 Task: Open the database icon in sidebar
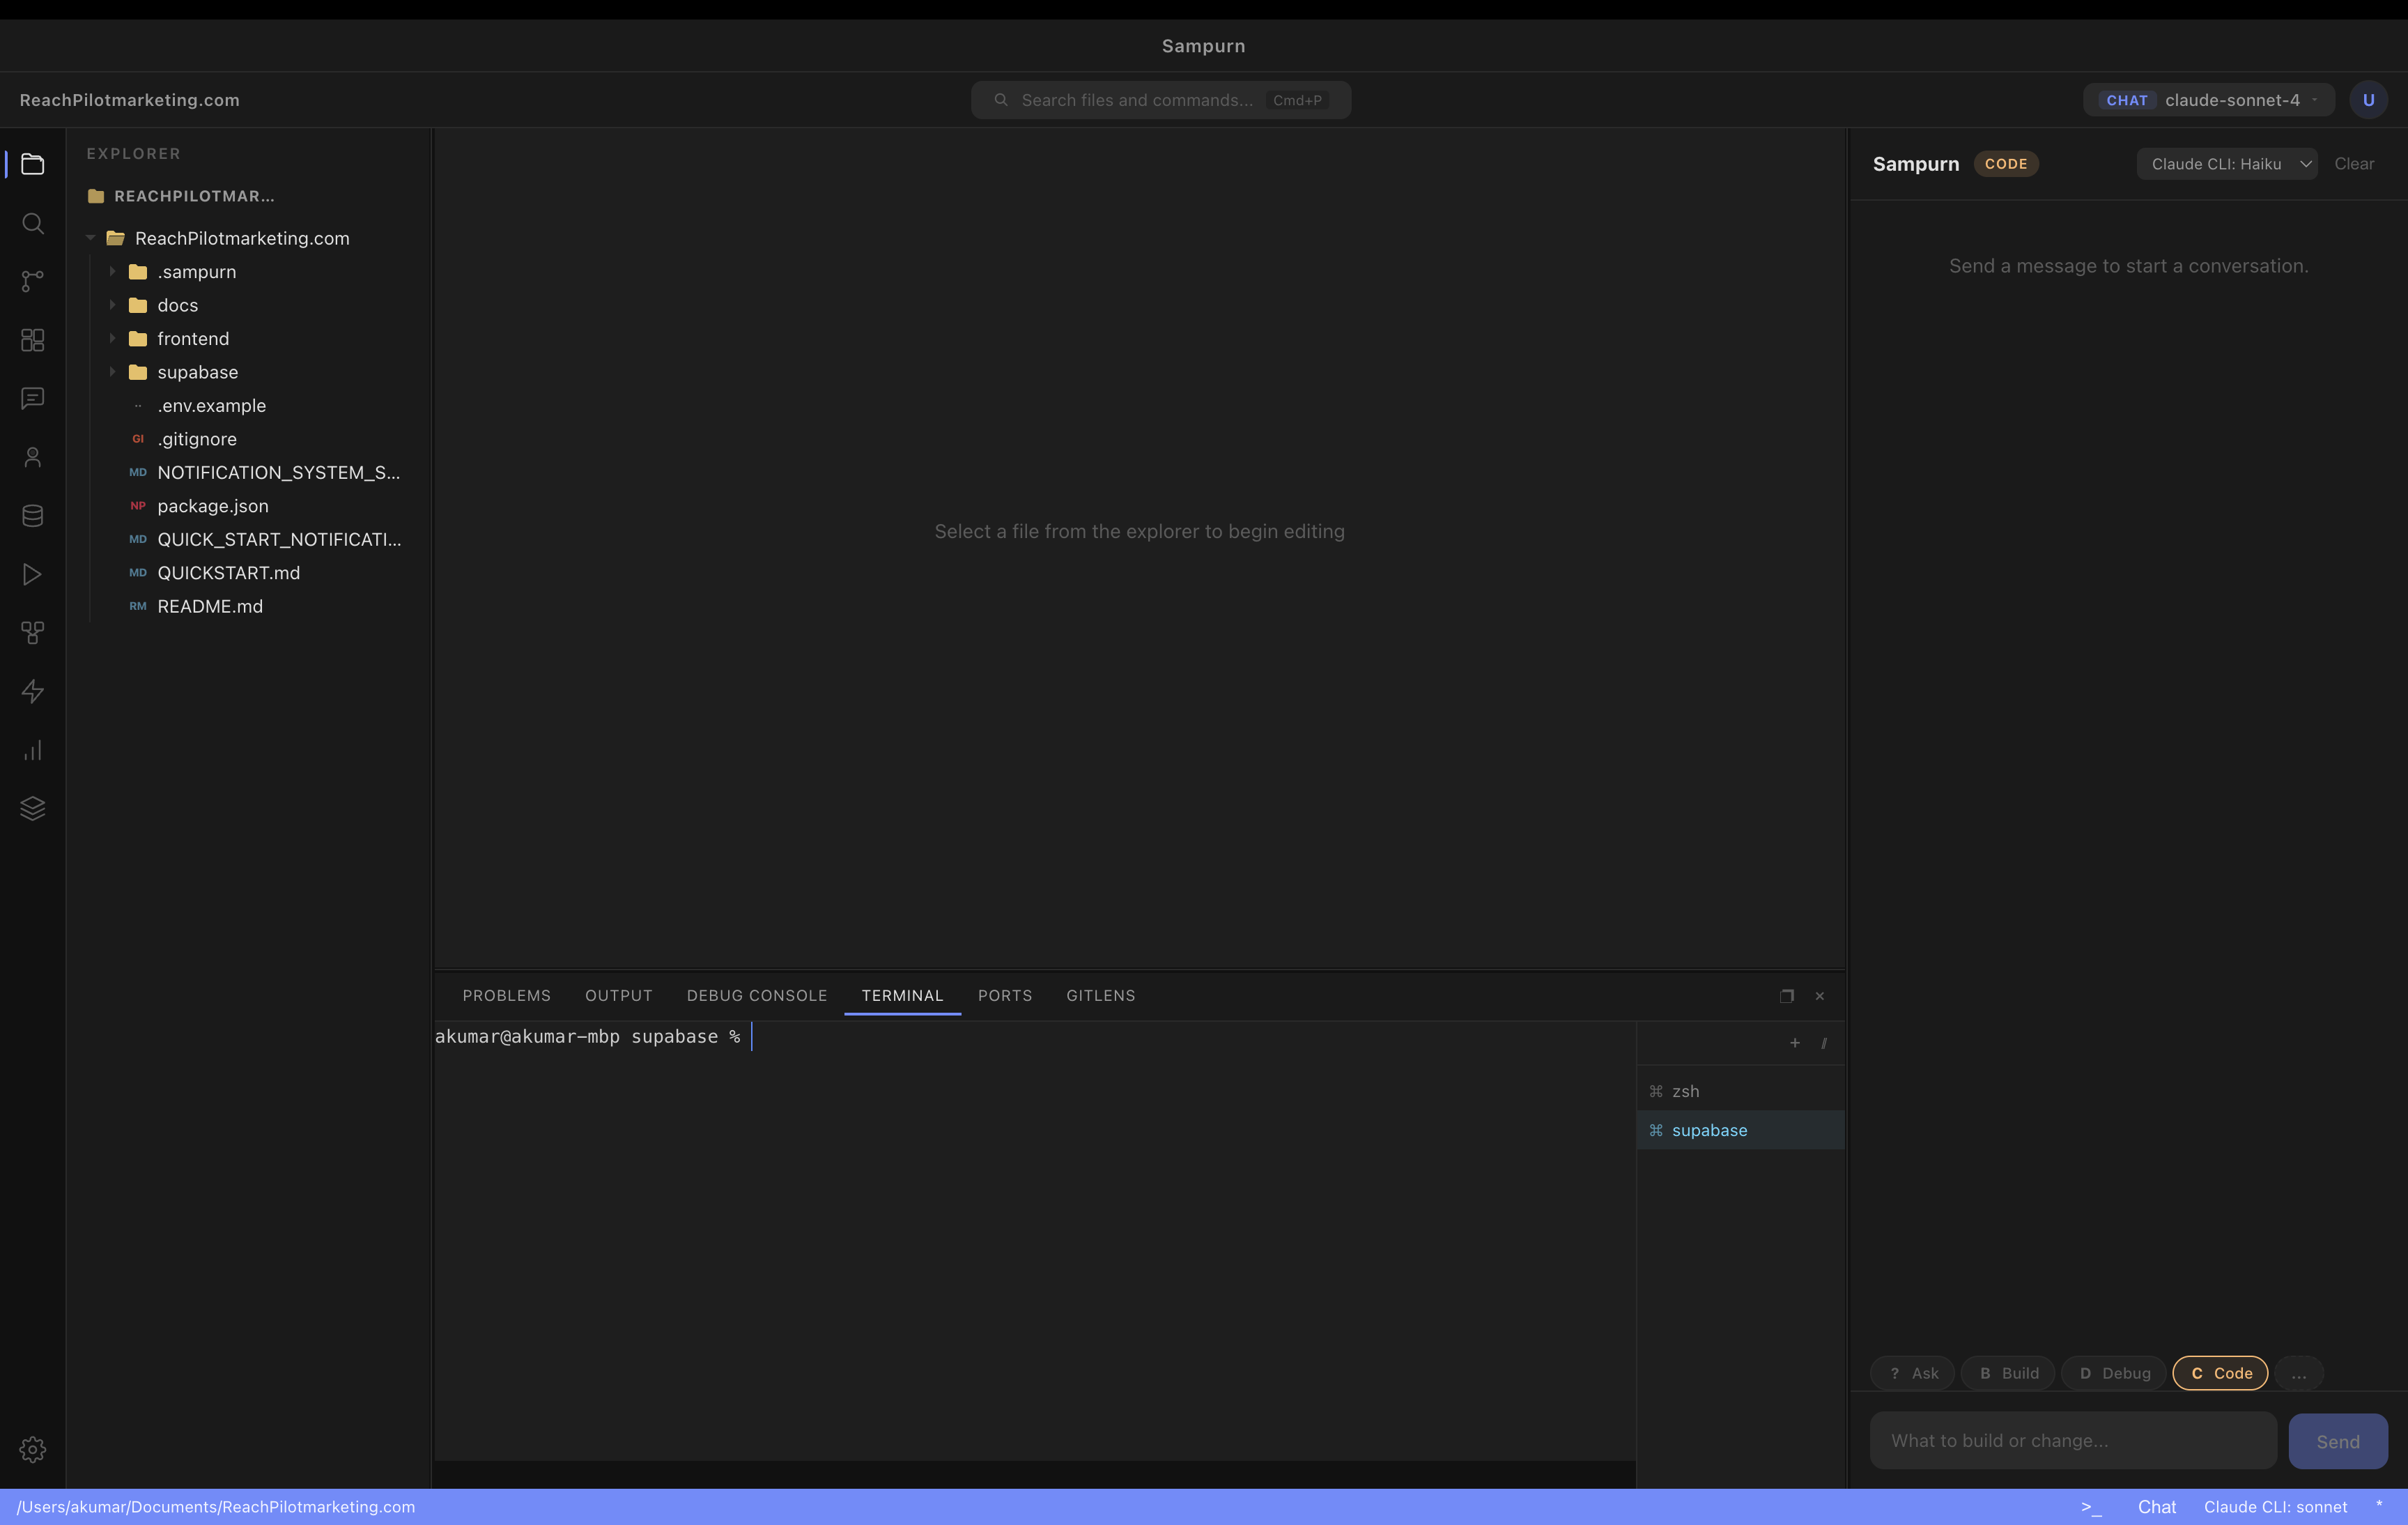point(32,516)
